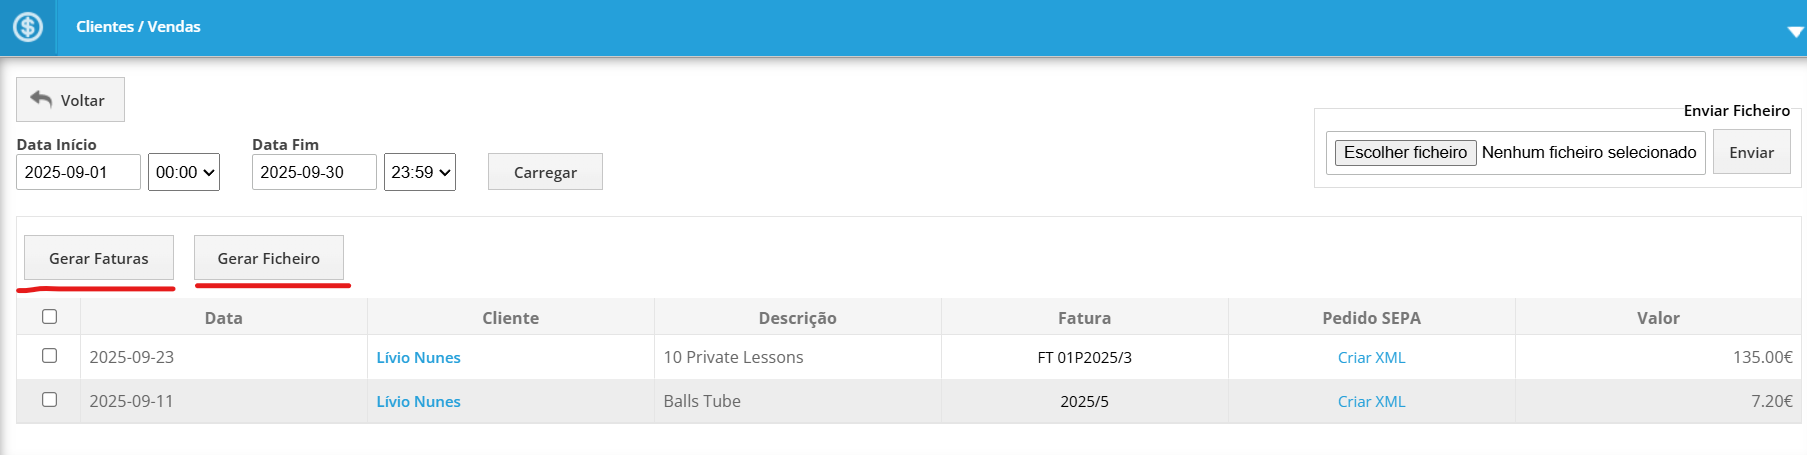Check the 2025-09-23 row checkbox
This screenshot has width=1807, height=455.
tap(49, 356)
